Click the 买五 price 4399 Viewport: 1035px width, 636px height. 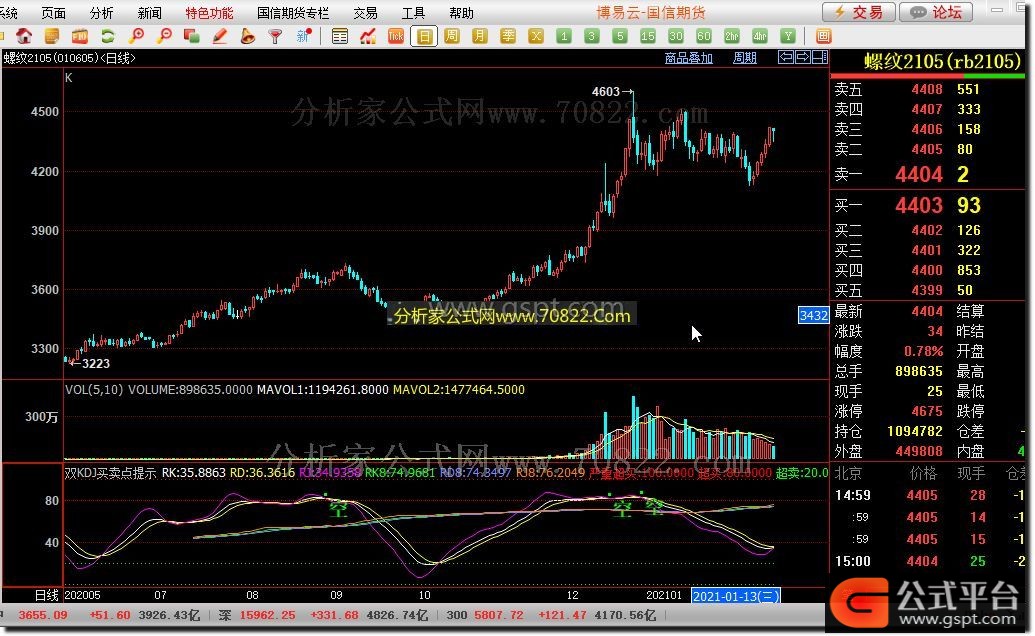tap(927, 290)
